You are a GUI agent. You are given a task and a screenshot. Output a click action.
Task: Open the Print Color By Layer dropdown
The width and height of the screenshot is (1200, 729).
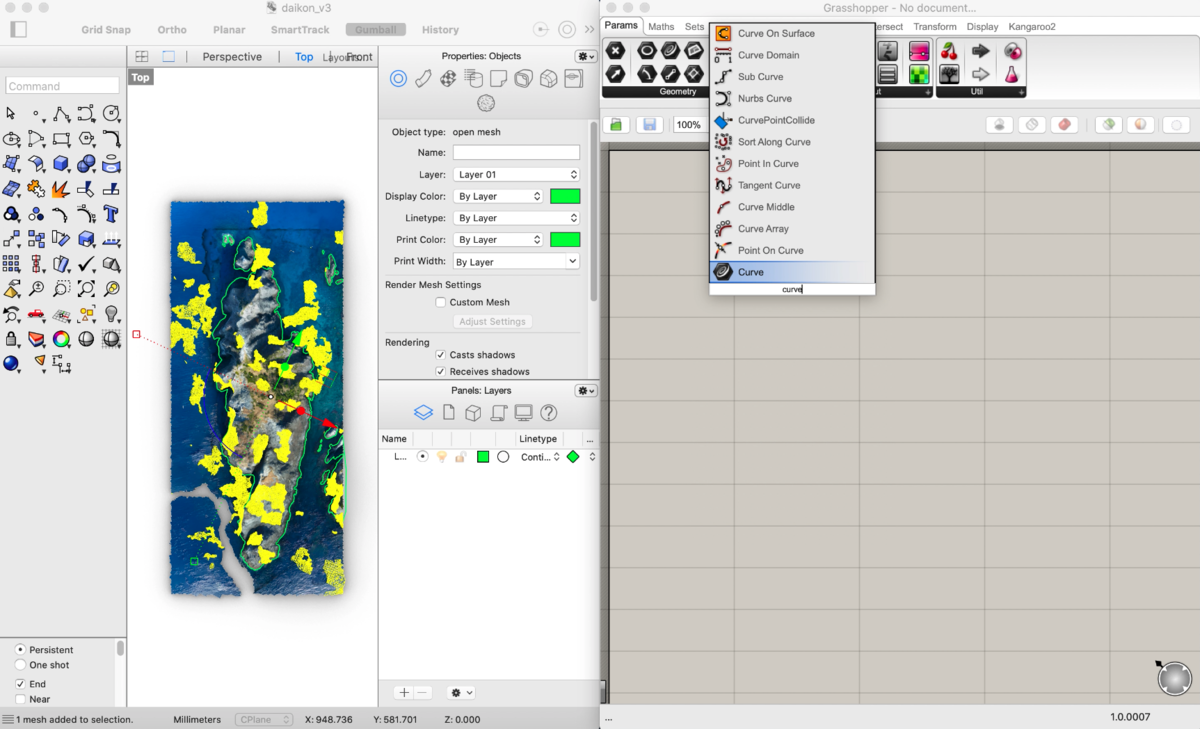498,240
